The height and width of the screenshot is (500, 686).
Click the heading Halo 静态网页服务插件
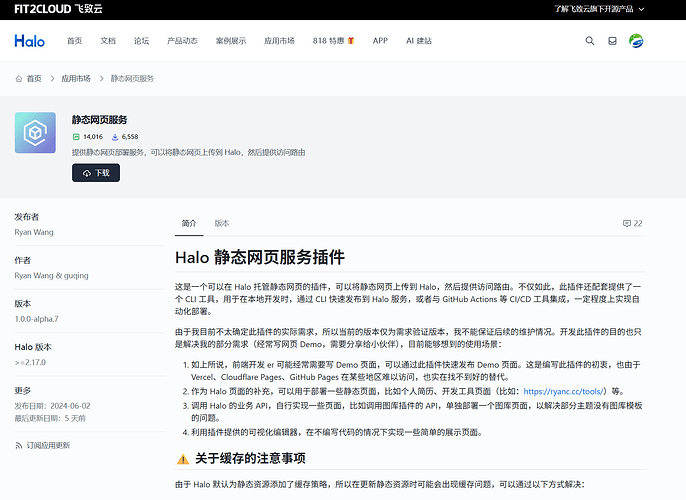(260, 257)
